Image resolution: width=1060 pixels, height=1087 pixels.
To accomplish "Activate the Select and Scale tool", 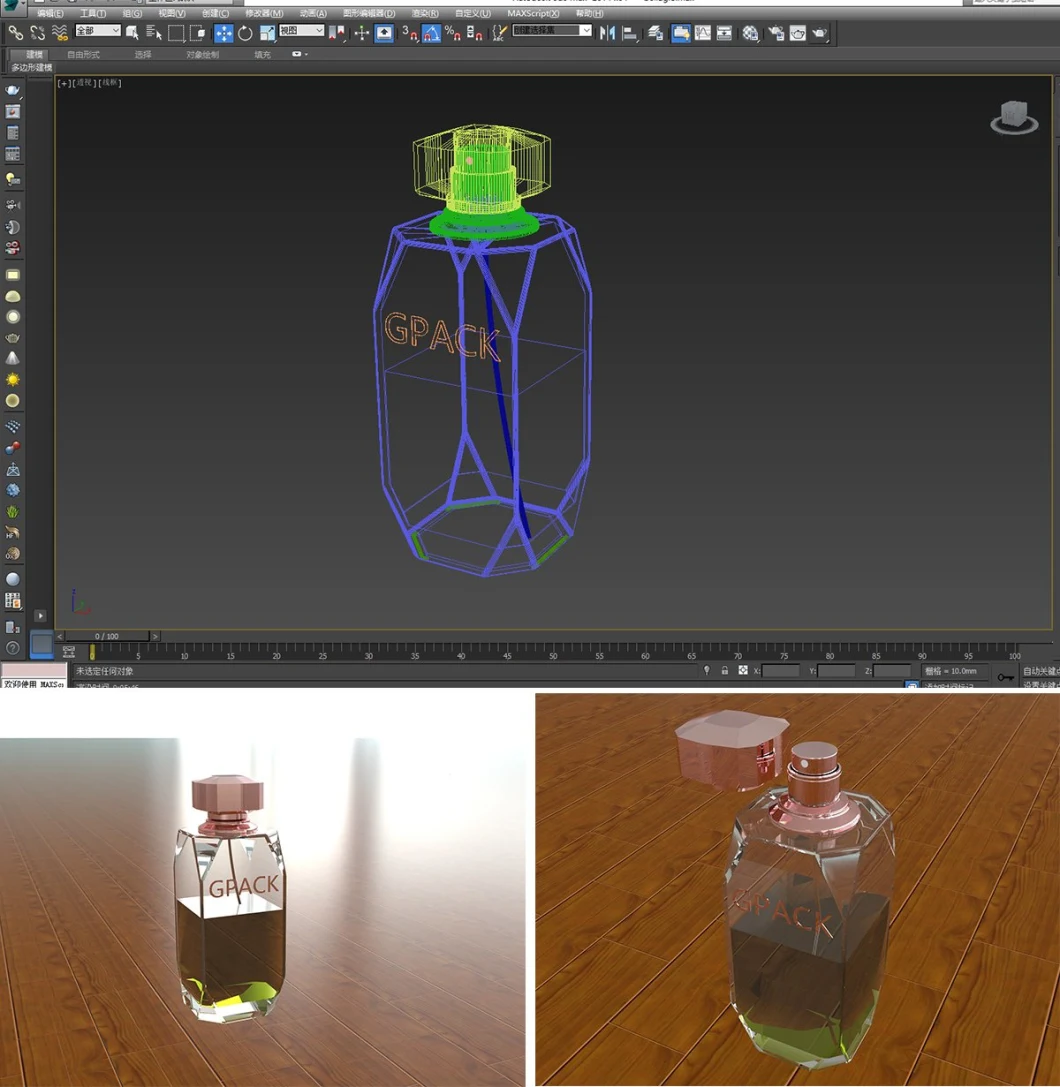I will 267,33.
